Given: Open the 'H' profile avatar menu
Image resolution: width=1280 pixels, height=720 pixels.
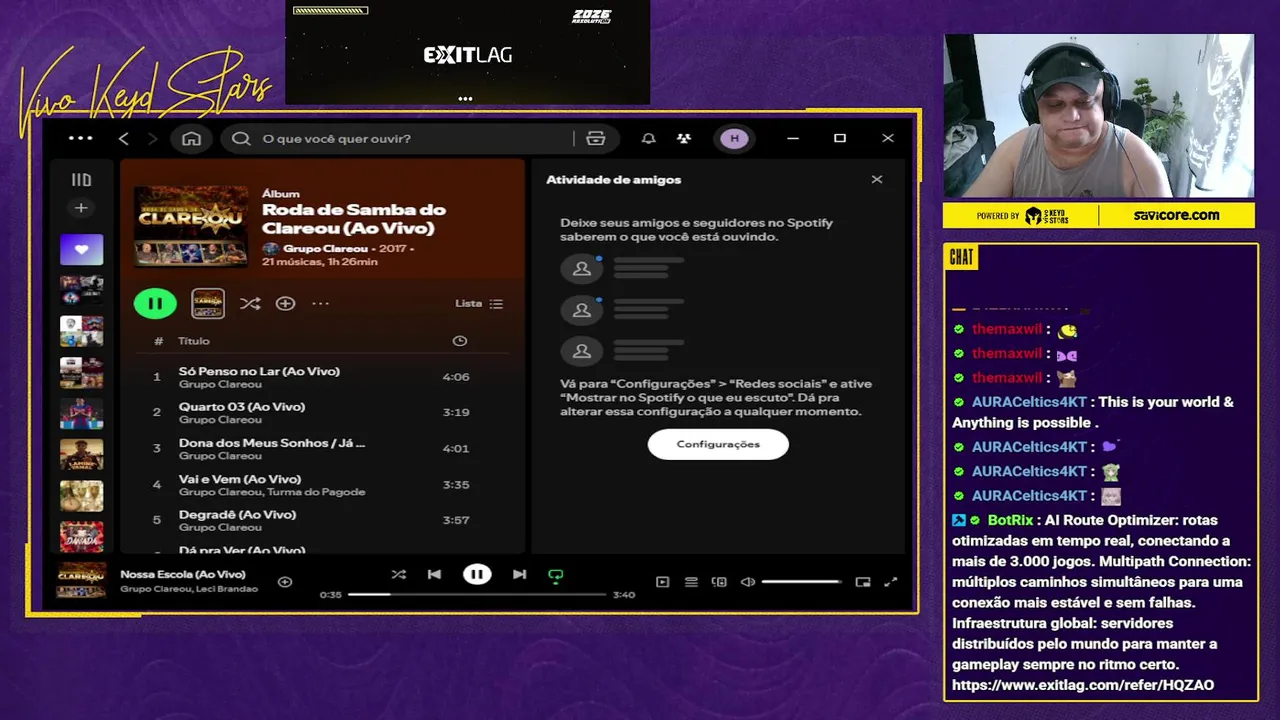Looking at the screenshot, I should point(735,139).
